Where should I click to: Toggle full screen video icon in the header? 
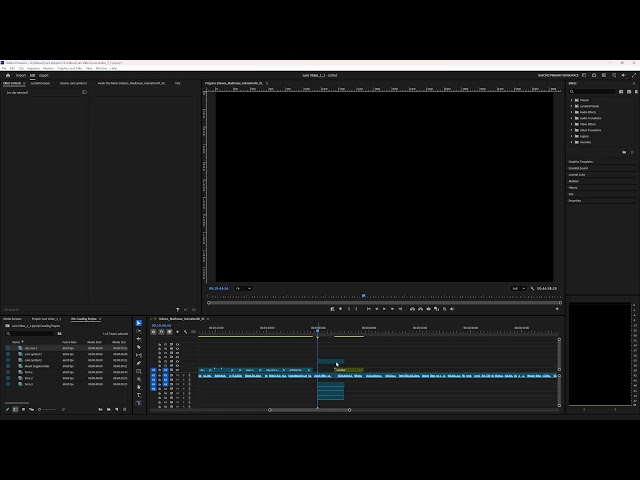[634, 75]
